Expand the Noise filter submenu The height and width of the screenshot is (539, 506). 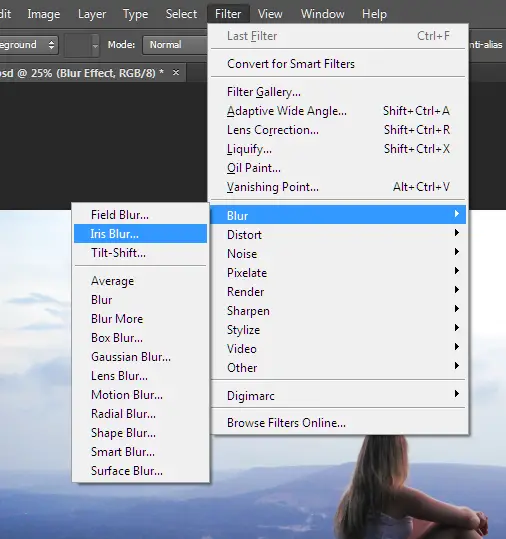pos(338,254)
